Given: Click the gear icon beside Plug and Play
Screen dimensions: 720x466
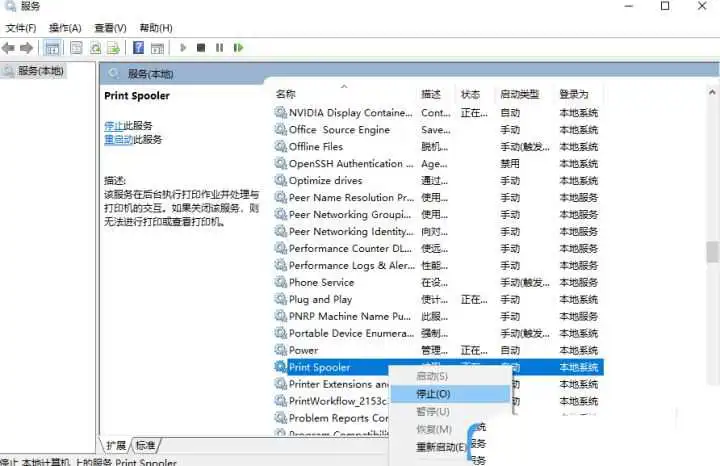Looking at the screenshot, I should [280, 299].
